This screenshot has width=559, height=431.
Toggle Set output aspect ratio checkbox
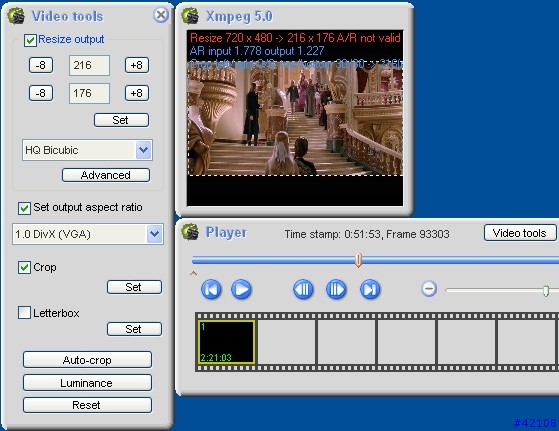(x=24, y=208)
